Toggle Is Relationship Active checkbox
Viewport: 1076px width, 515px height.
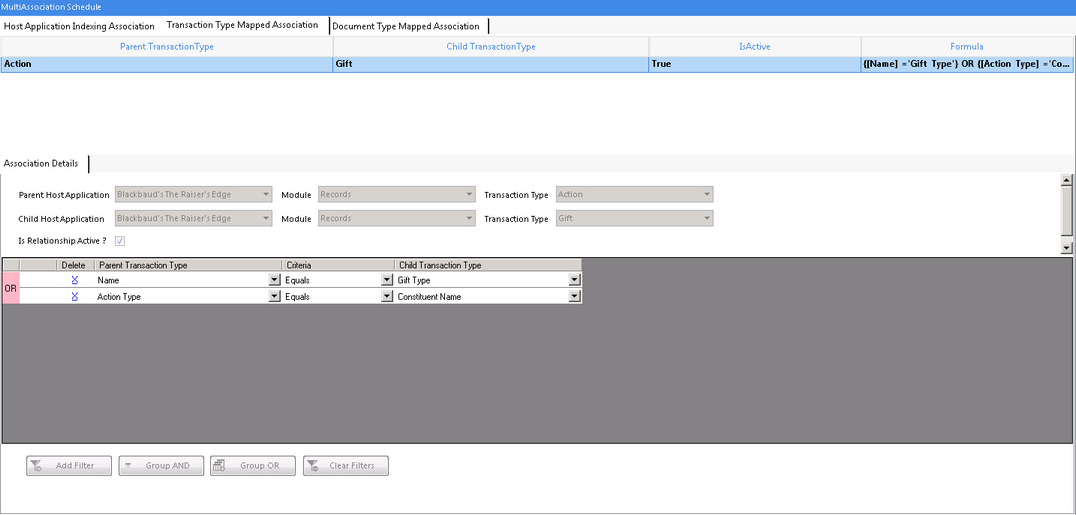[120, 241]
